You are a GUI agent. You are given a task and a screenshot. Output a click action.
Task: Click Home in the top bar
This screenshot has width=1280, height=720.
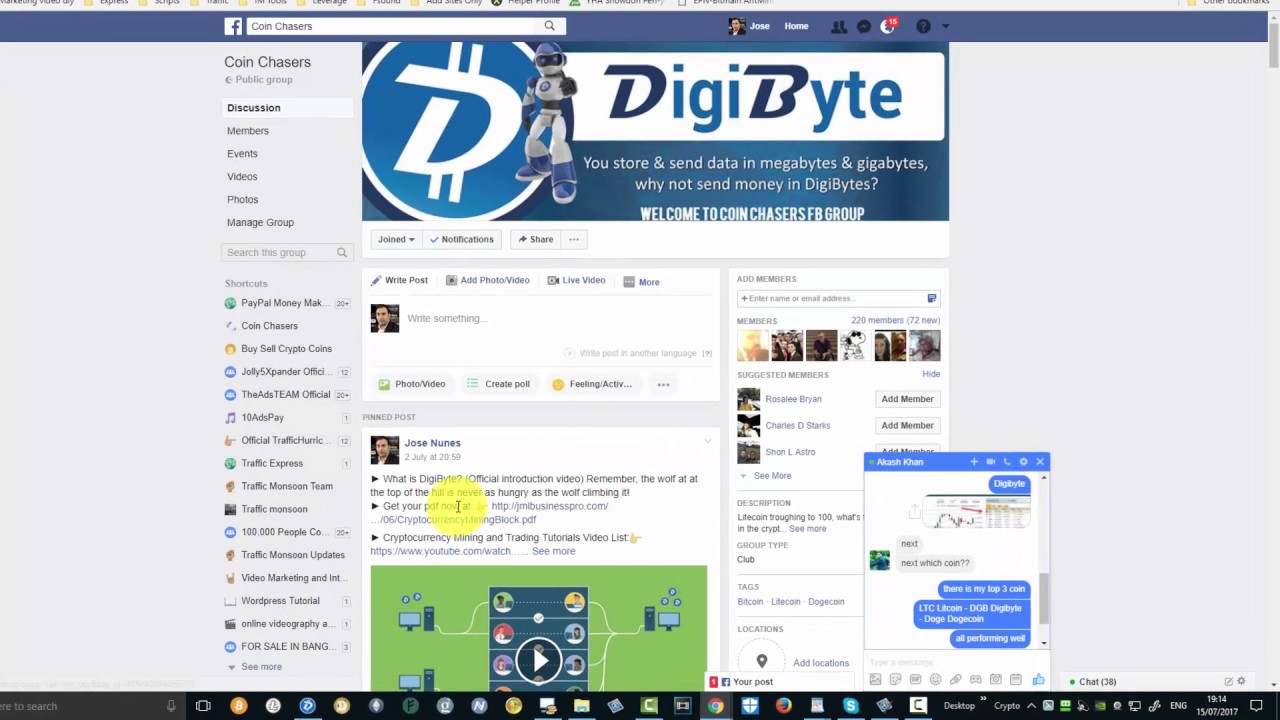coord(796,26)
